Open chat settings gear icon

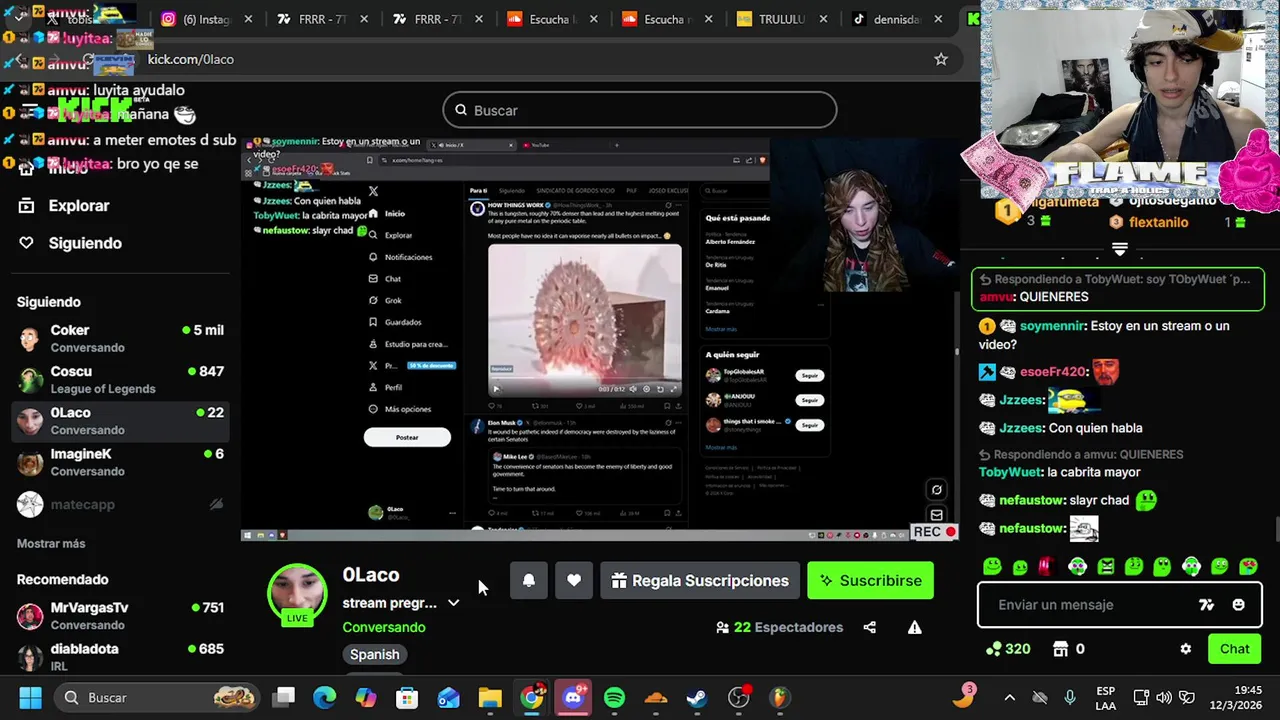[x=1186, y=649]
